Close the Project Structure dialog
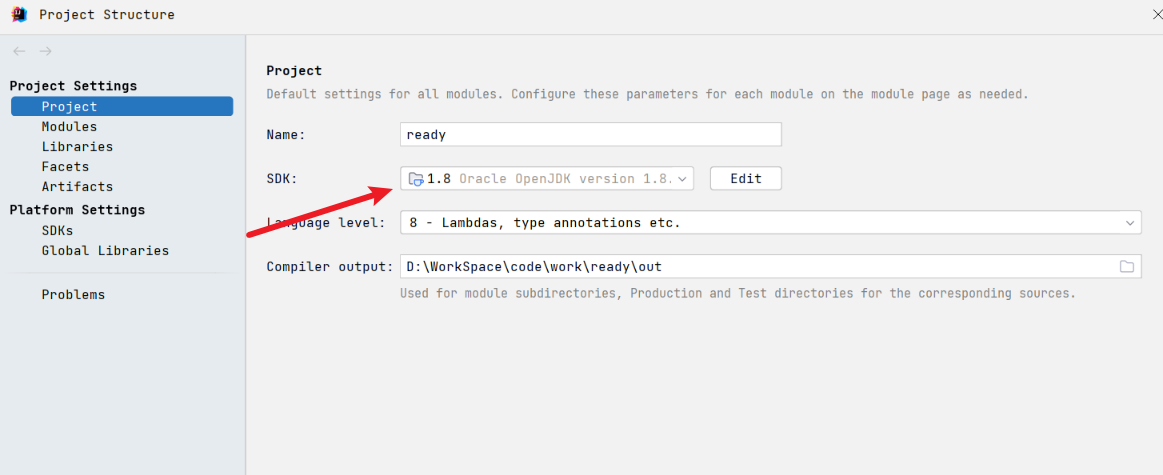The width and height of the screenshot is (1163, 475). coord(1156,14)
